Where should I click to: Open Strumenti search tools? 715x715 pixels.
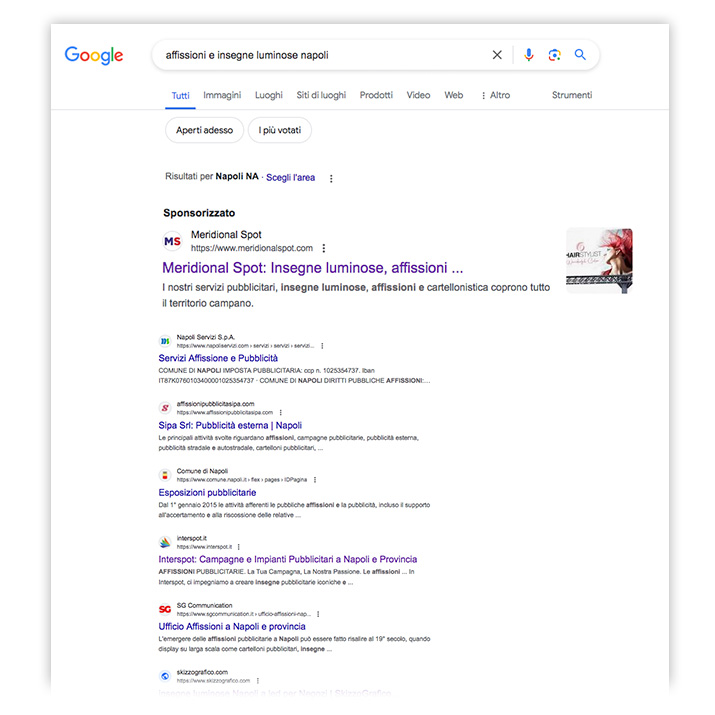point(572,95)
